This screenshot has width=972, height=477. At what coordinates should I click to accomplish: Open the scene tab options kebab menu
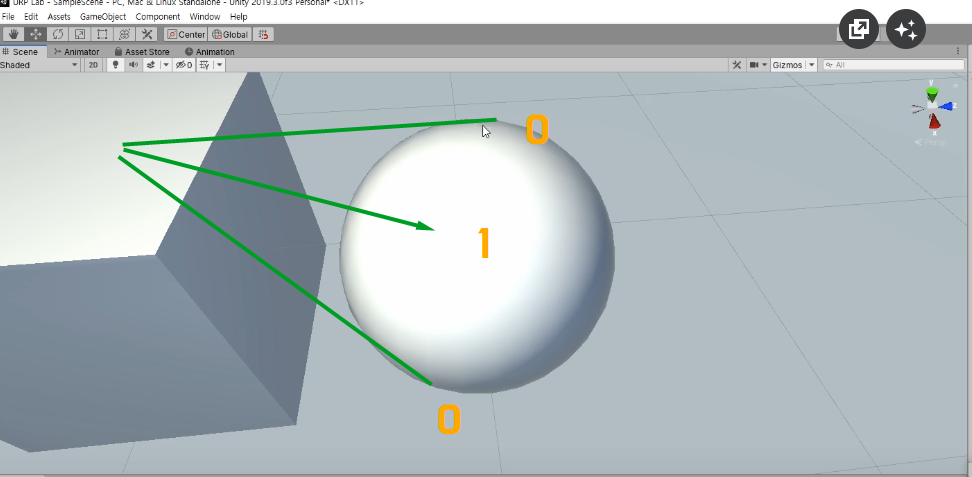tap(958, 51)
